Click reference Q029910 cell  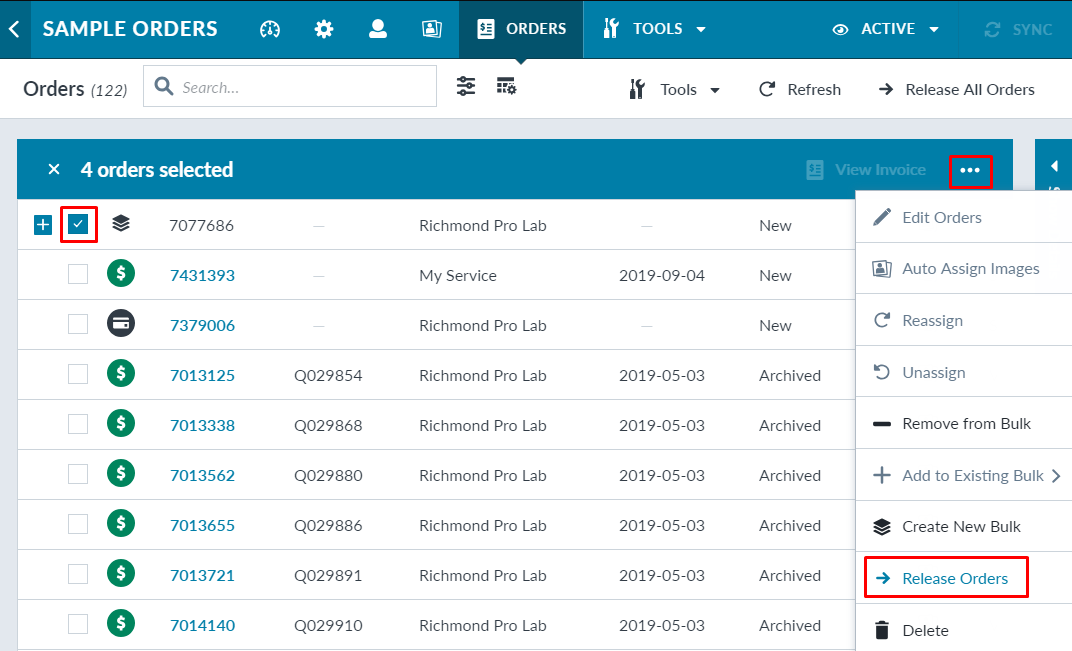click(x=328, y=625)
